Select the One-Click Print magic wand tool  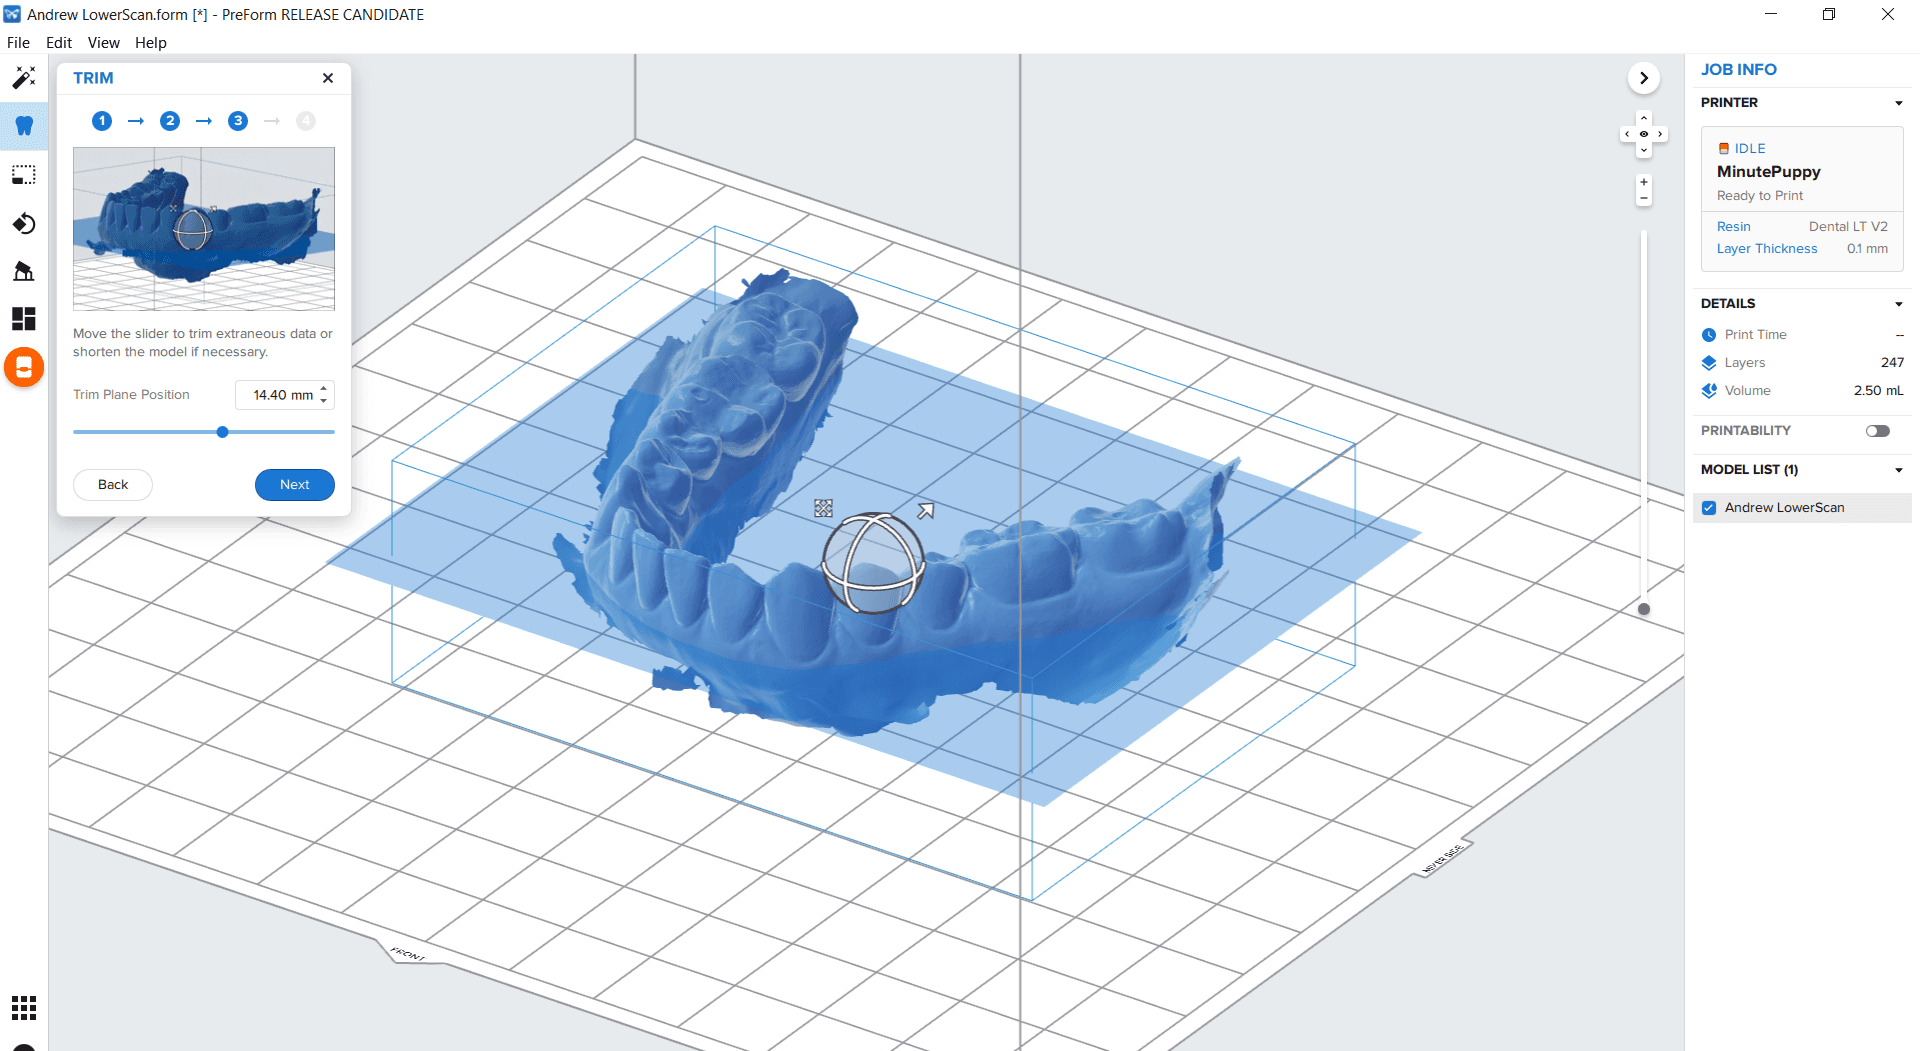tap(23, 78)
